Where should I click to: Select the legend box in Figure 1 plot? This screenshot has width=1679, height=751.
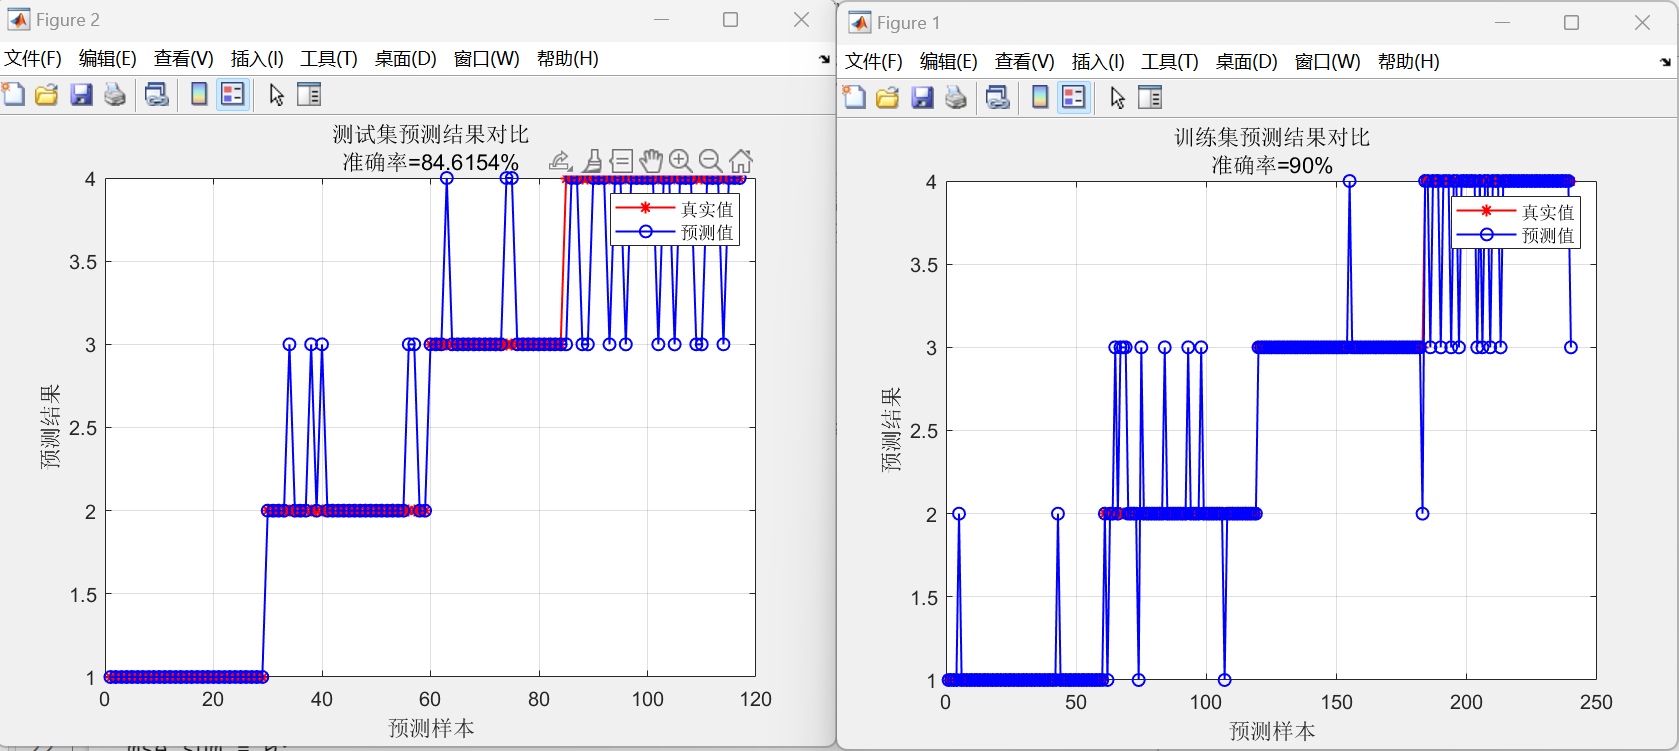click(1515, 223)
